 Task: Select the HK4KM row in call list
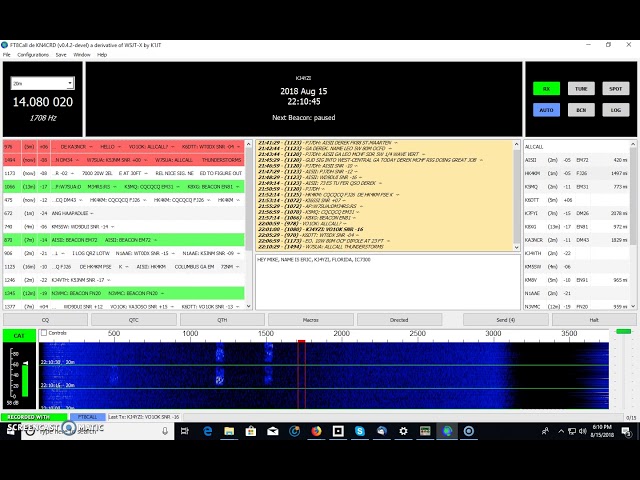coord(576,173)
